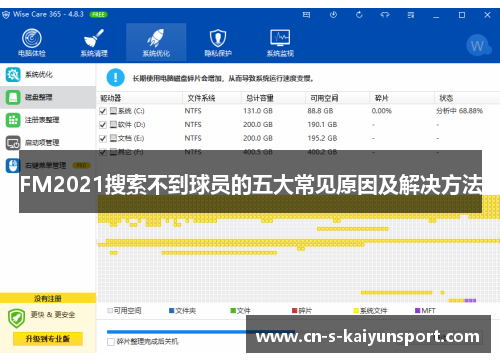Screen dimensions: 500x362
Task: Click the green shield upgrade icon
Action: 16,318
